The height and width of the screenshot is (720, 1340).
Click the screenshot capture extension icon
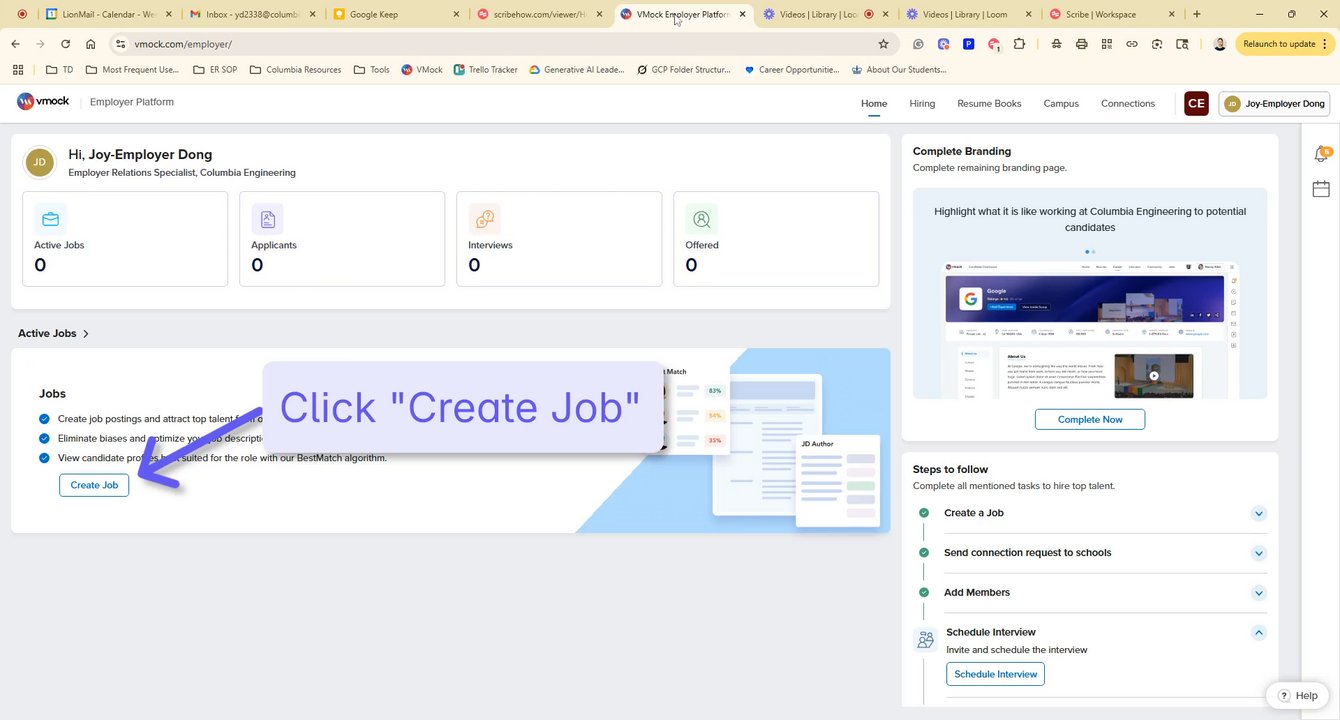click(1157, 44)
